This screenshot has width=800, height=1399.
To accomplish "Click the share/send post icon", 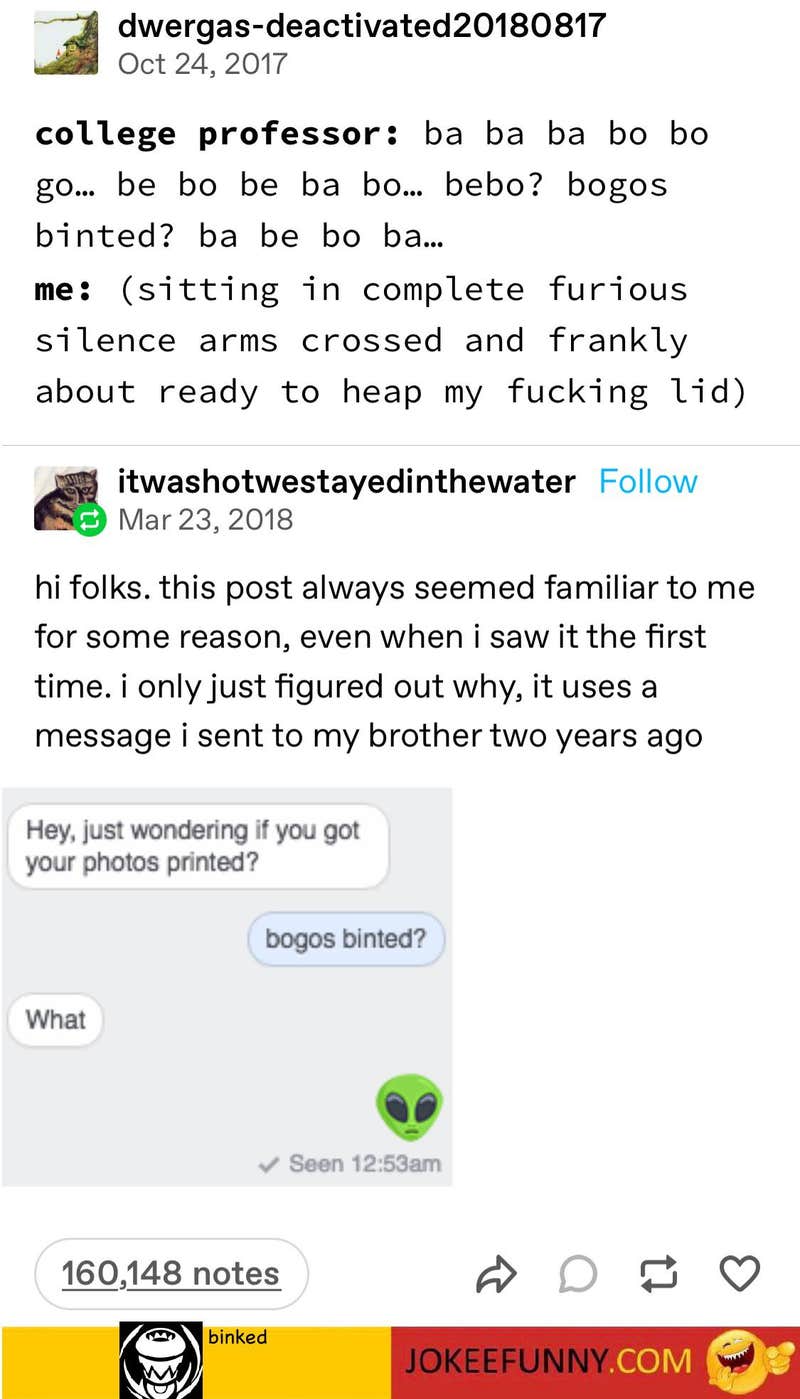I will [x=497, y=1273].
